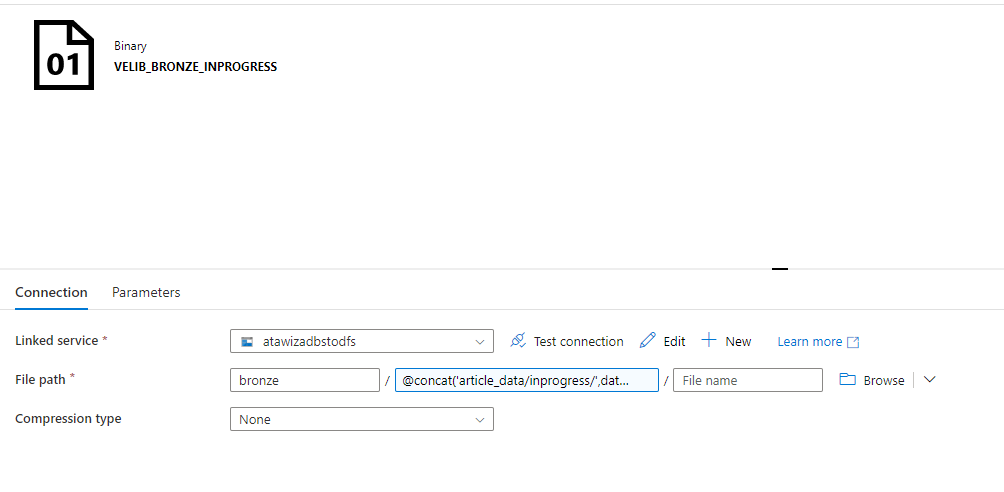This screenshot has height=492, width=1004.
Task: Click the storage icon inside Linked service box
Action: click(x=247, y=342)
